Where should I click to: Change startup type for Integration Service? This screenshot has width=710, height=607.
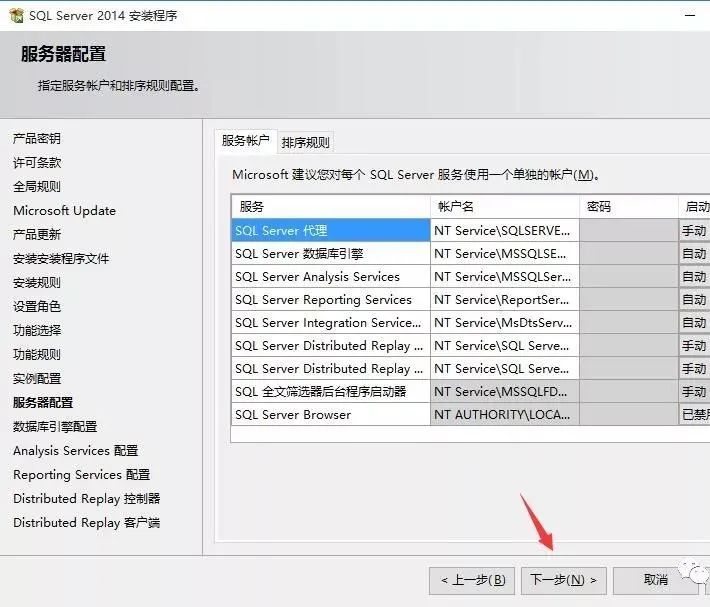tap(695, 323)
